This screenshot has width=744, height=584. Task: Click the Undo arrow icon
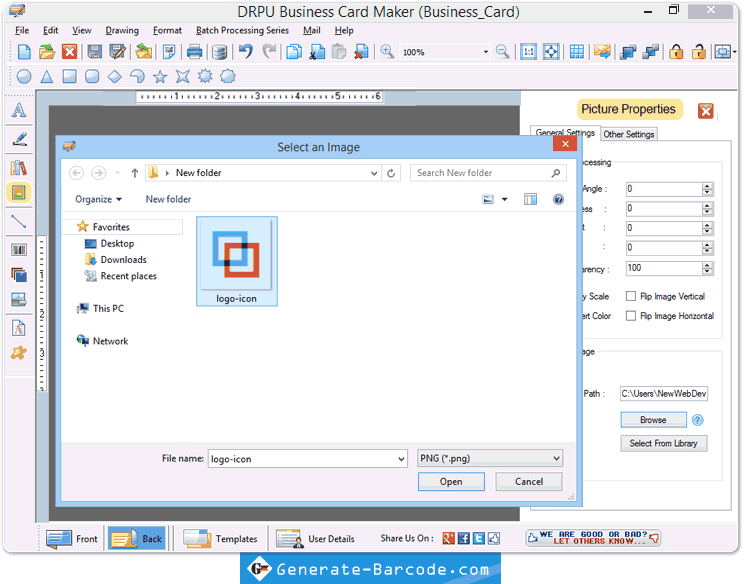click(245, 51)
